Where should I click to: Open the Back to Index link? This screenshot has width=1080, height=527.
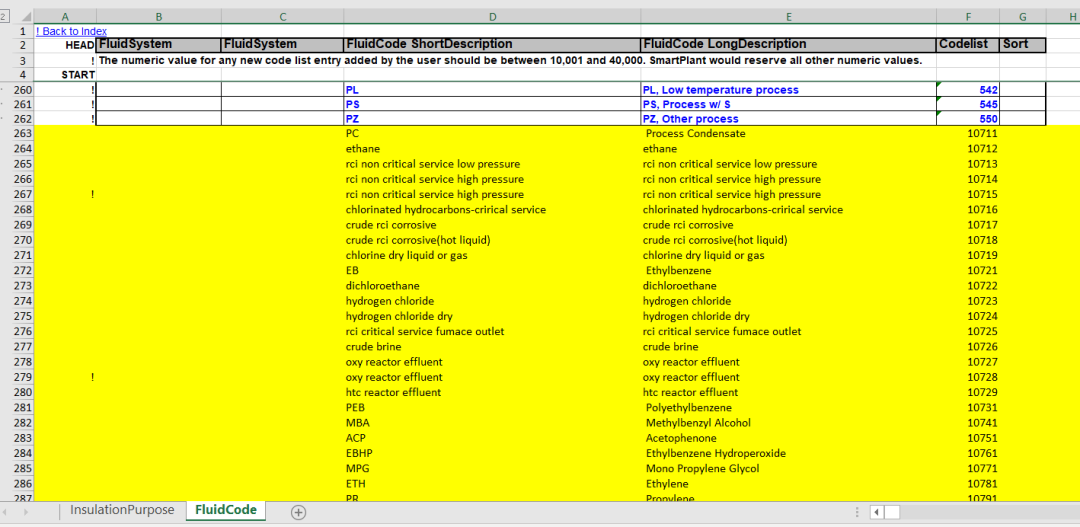coord(71,31)
